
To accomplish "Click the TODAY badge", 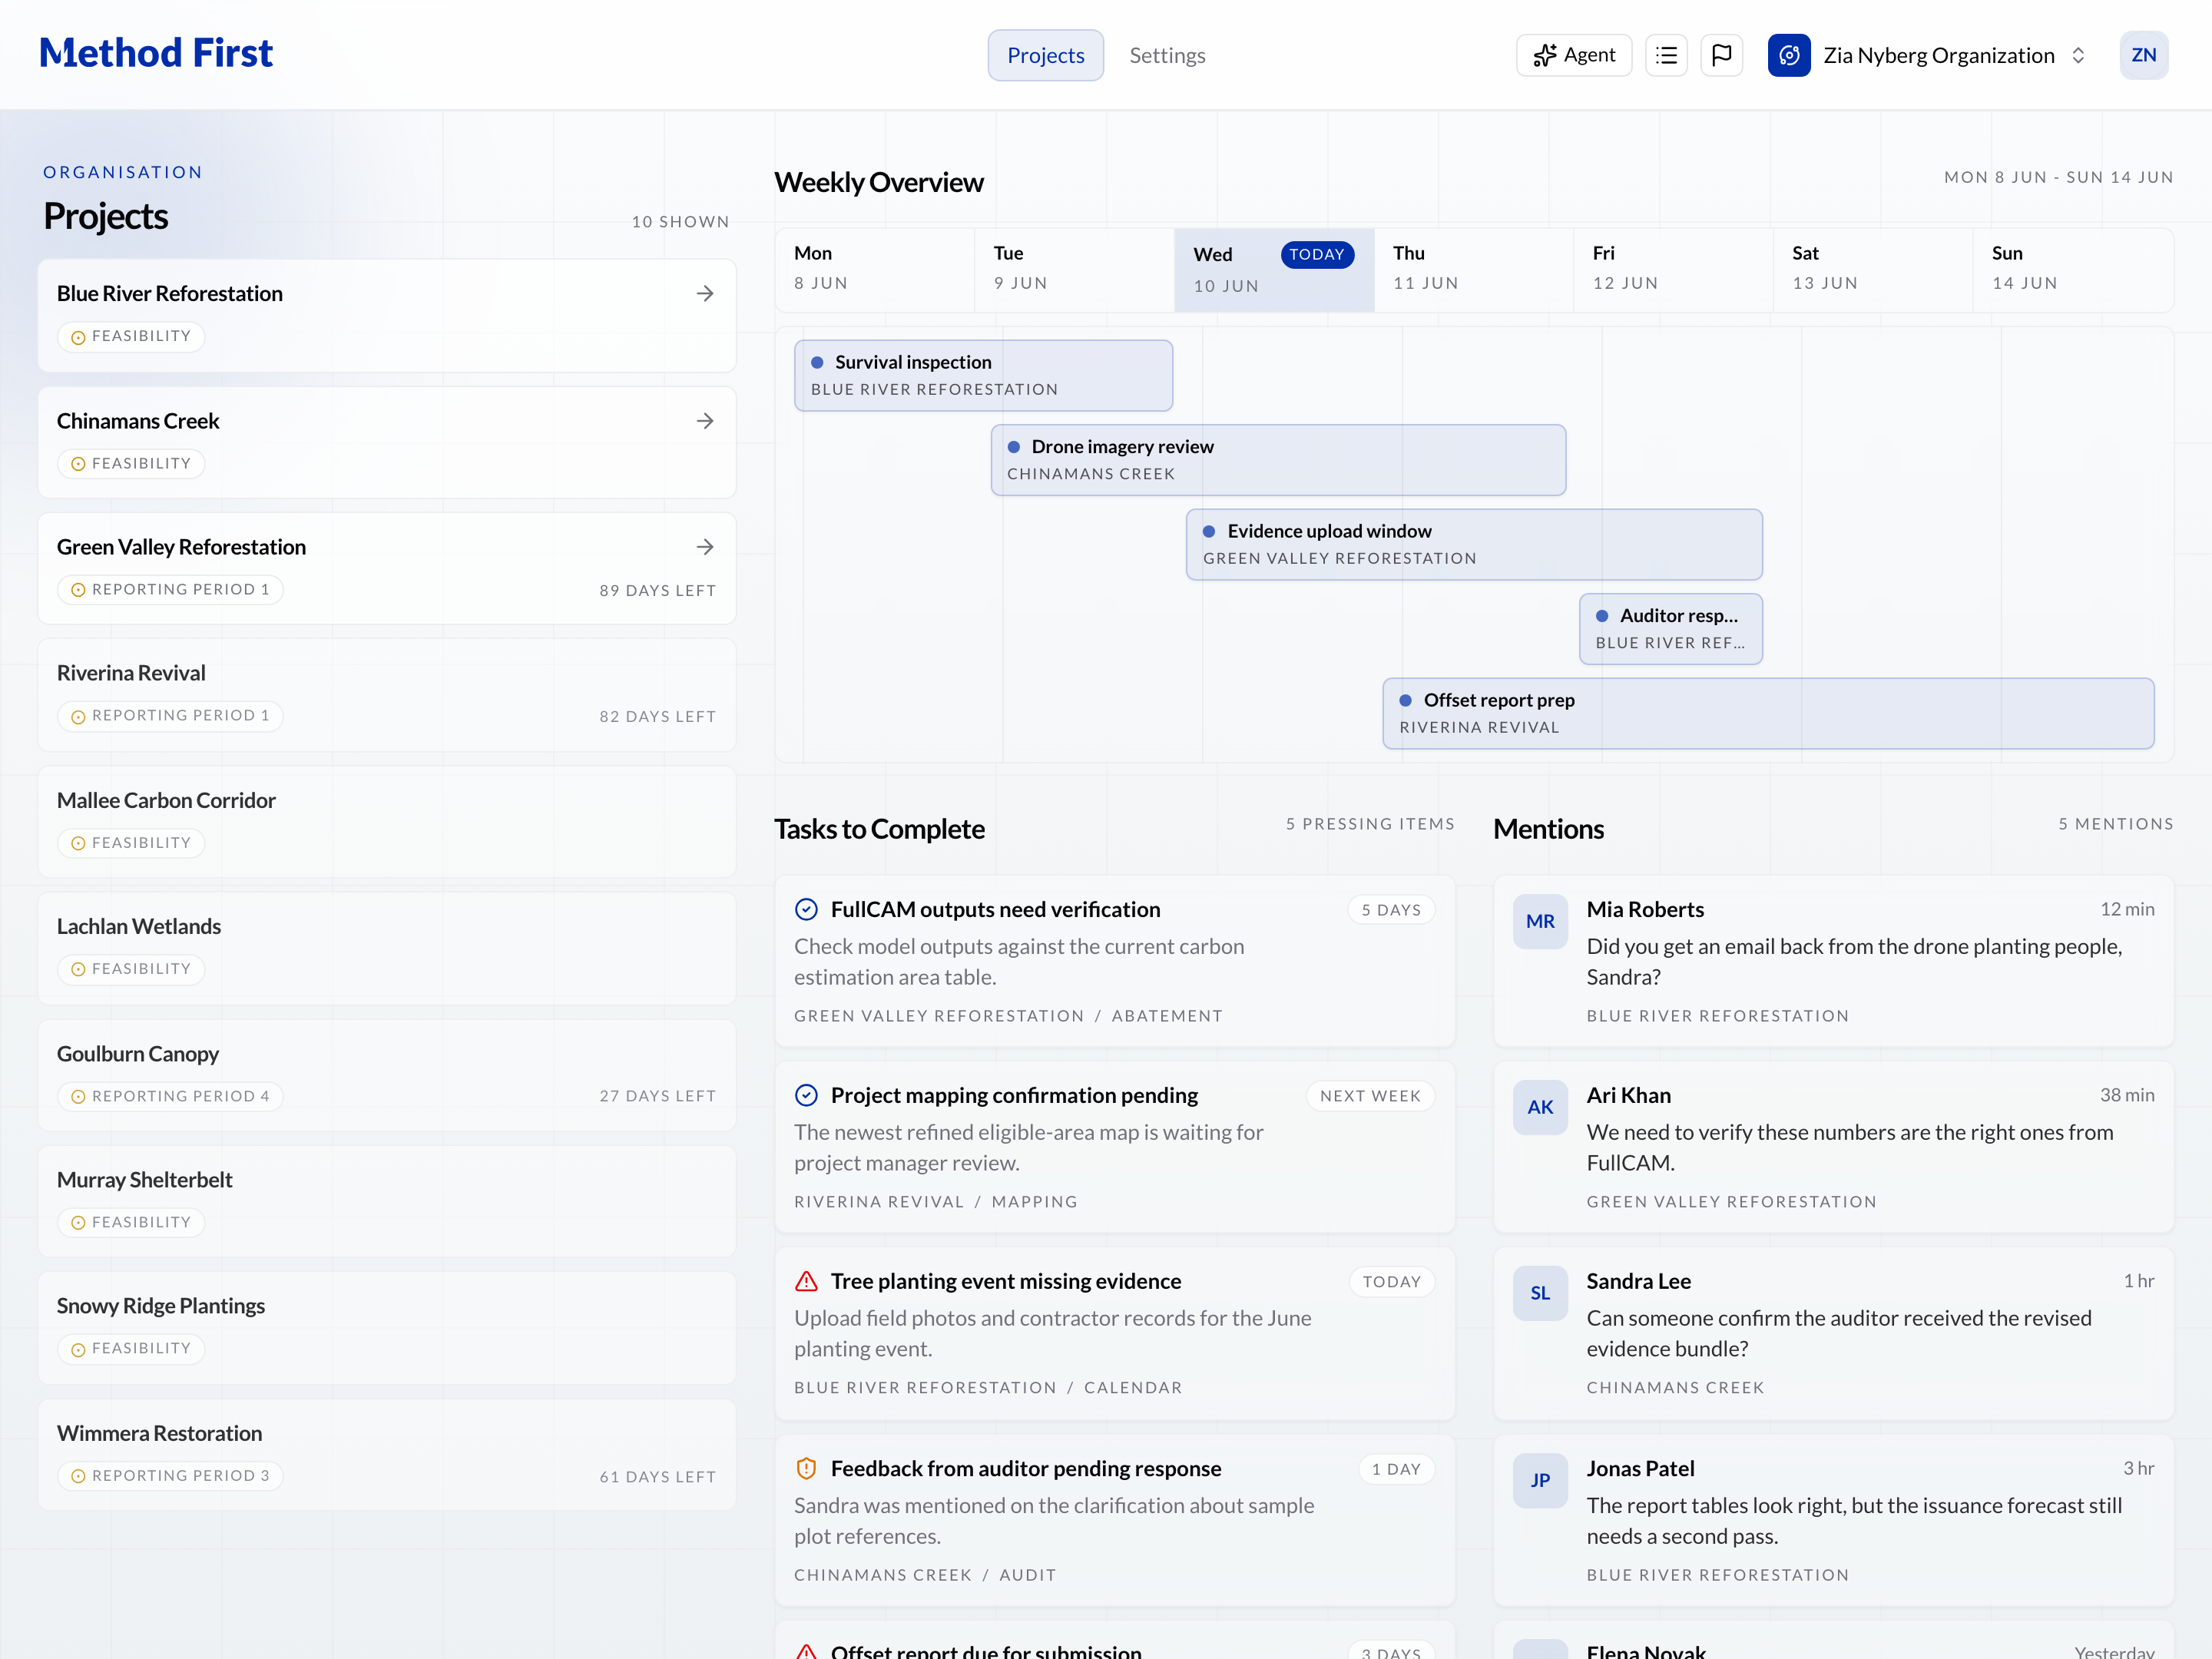I will (x=1317, y=254).
